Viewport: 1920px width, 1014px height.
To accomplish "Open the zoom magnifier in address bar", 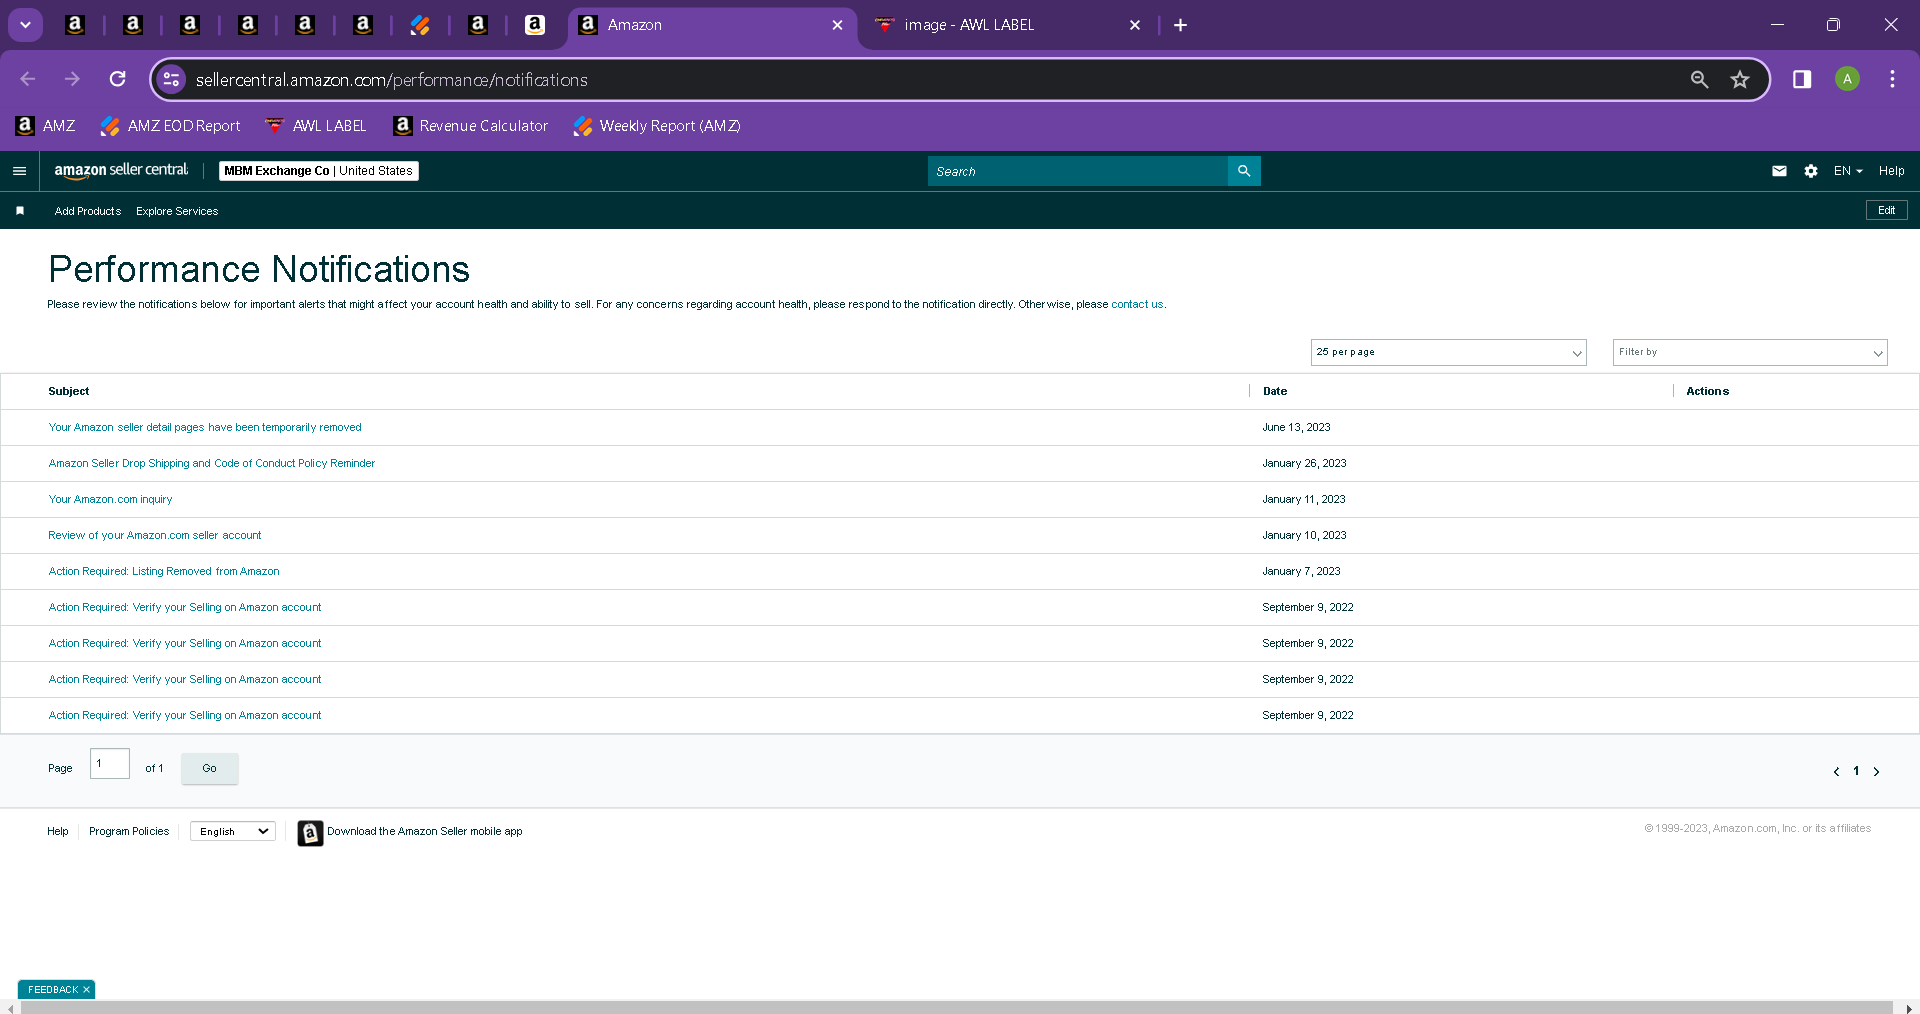I will pyautogui.click(x=1699, y=79).
